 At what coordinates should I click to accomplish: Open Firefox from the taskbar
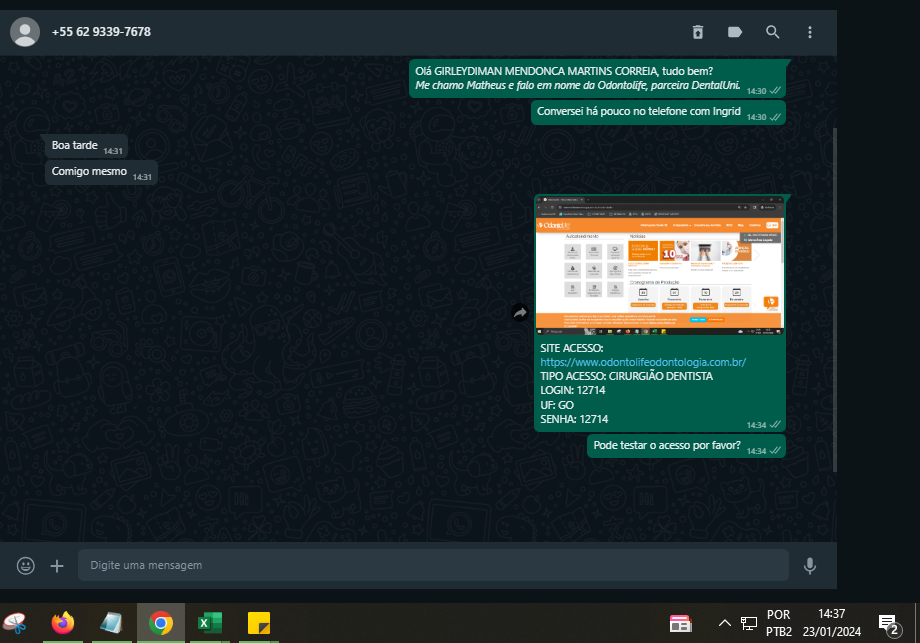click(63, 623)
